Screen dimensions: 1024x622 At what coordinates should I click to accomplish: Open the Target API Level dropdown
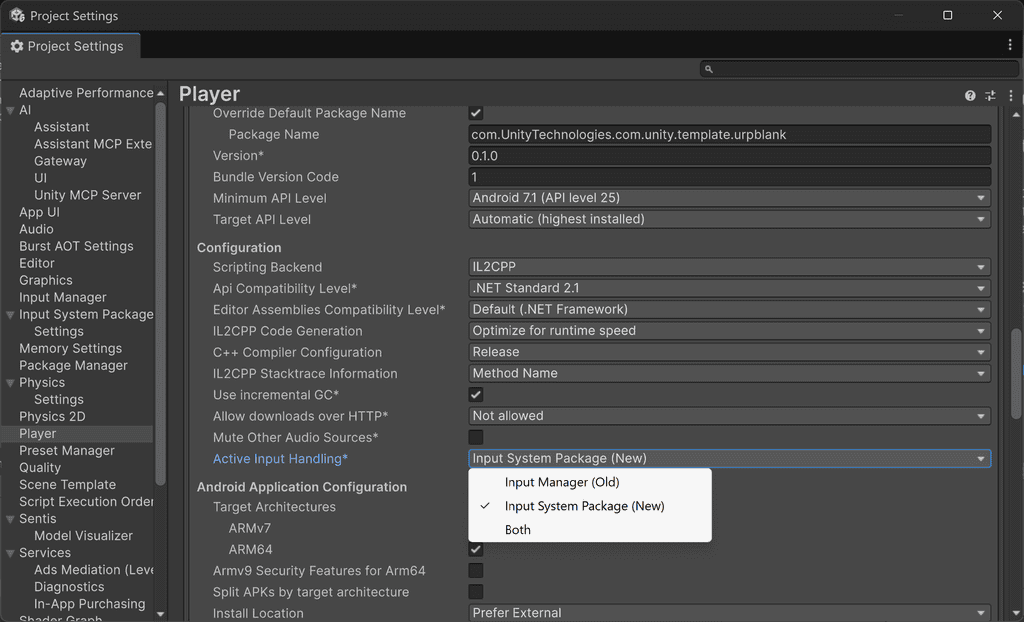coord(729,220)
